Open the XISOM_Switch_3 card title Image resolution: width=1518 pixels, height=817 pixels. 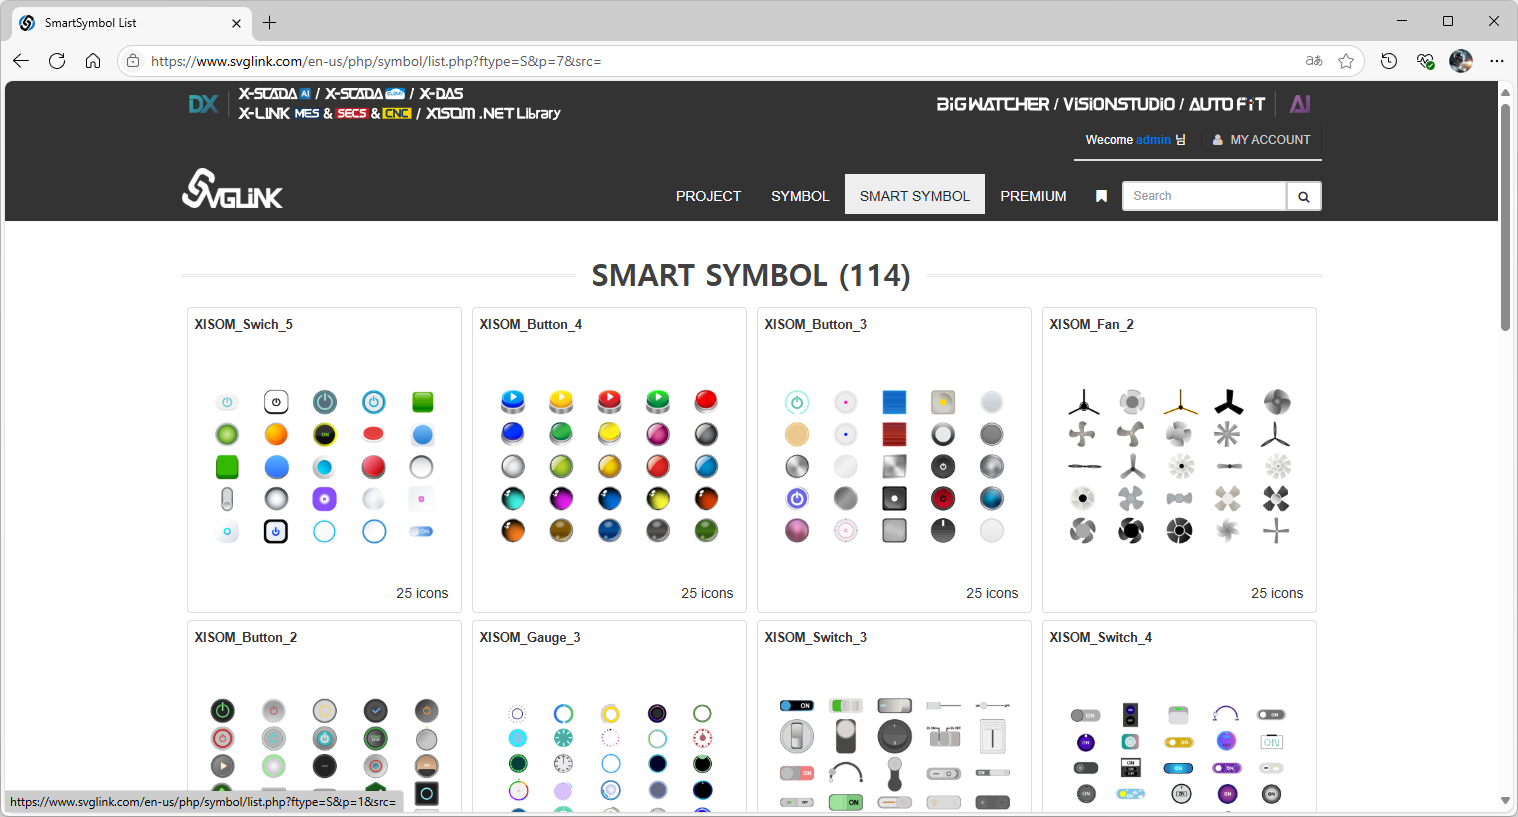click(815, 637)
